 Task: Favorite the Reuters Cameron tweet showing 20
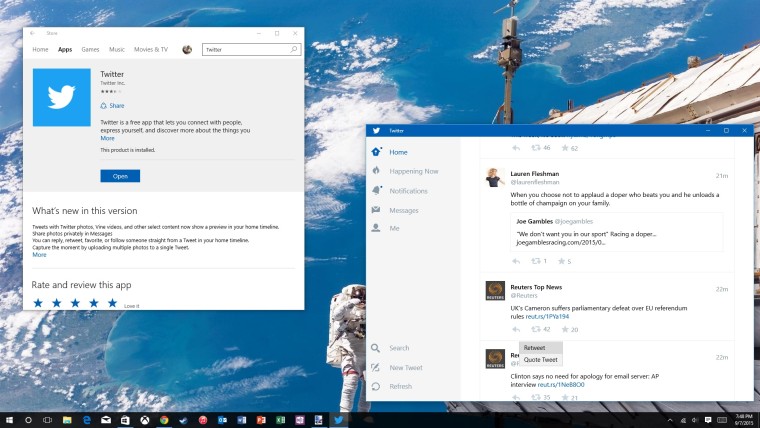point(565,329)
